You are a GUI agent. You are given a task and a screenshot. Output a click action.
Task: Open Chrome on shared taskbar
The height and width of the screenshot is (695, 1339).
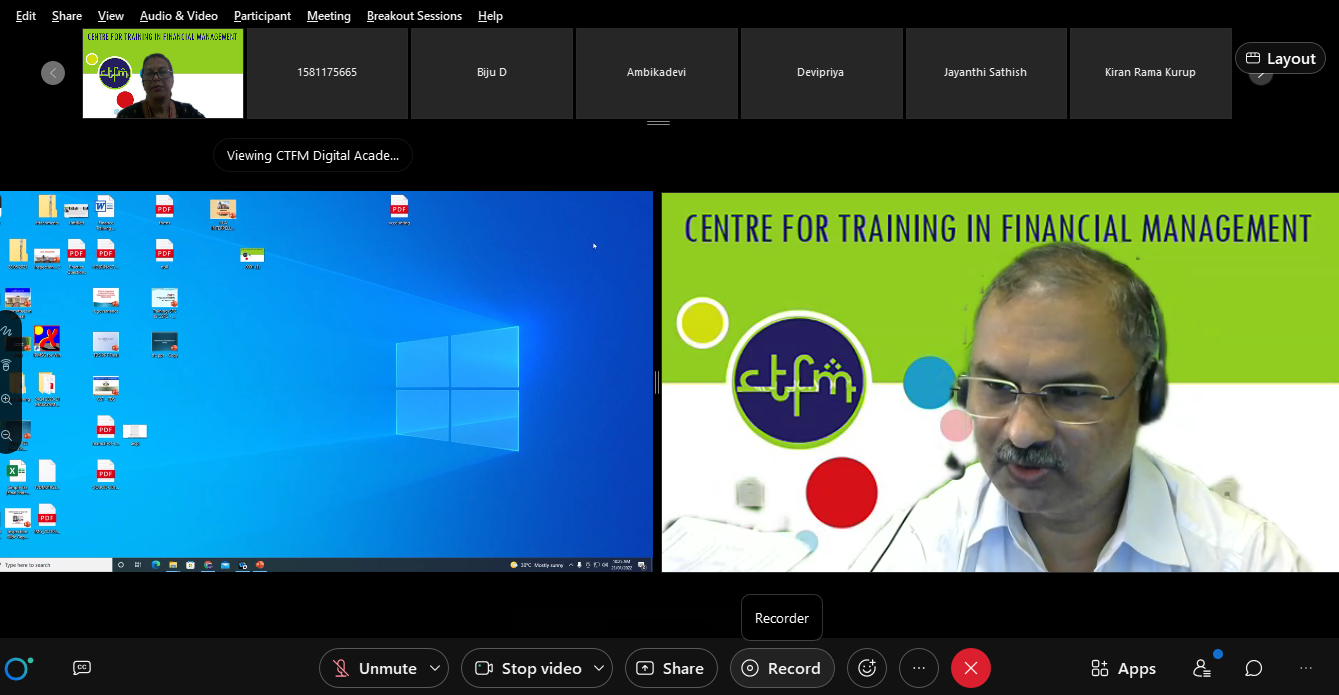(x=208, y=565)
